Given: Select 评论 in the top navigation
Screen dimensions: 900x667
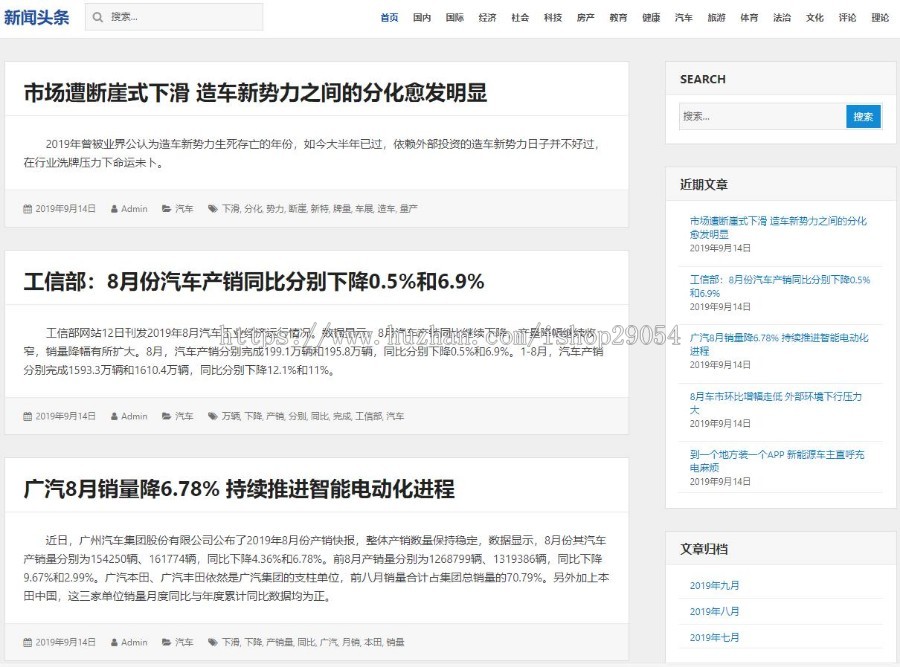Looking at the screenshot, I should pos(847,17).
